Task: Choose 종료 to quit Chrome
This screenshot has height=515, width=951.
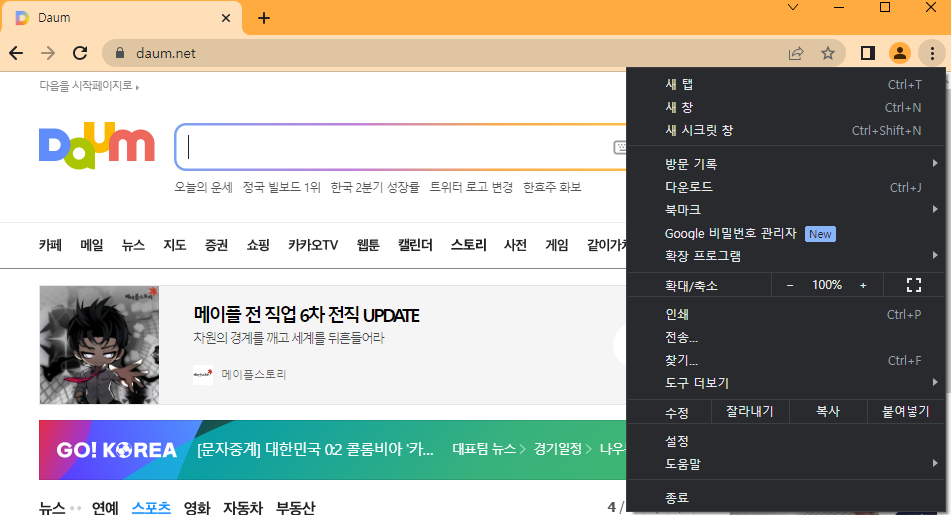Action: (786, 498)
